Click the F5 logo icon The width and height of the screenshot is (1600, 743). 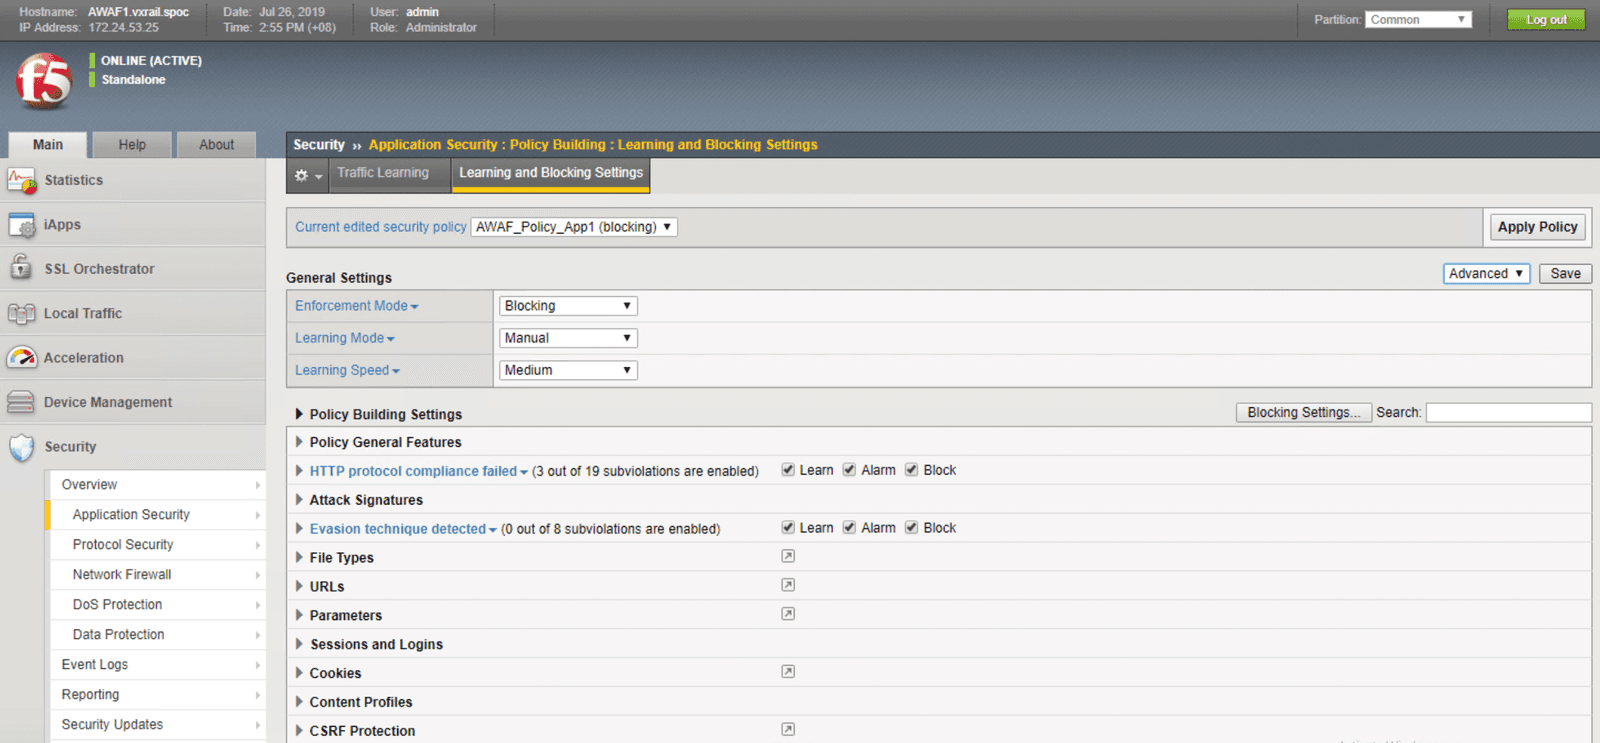(x=44, y=81)
